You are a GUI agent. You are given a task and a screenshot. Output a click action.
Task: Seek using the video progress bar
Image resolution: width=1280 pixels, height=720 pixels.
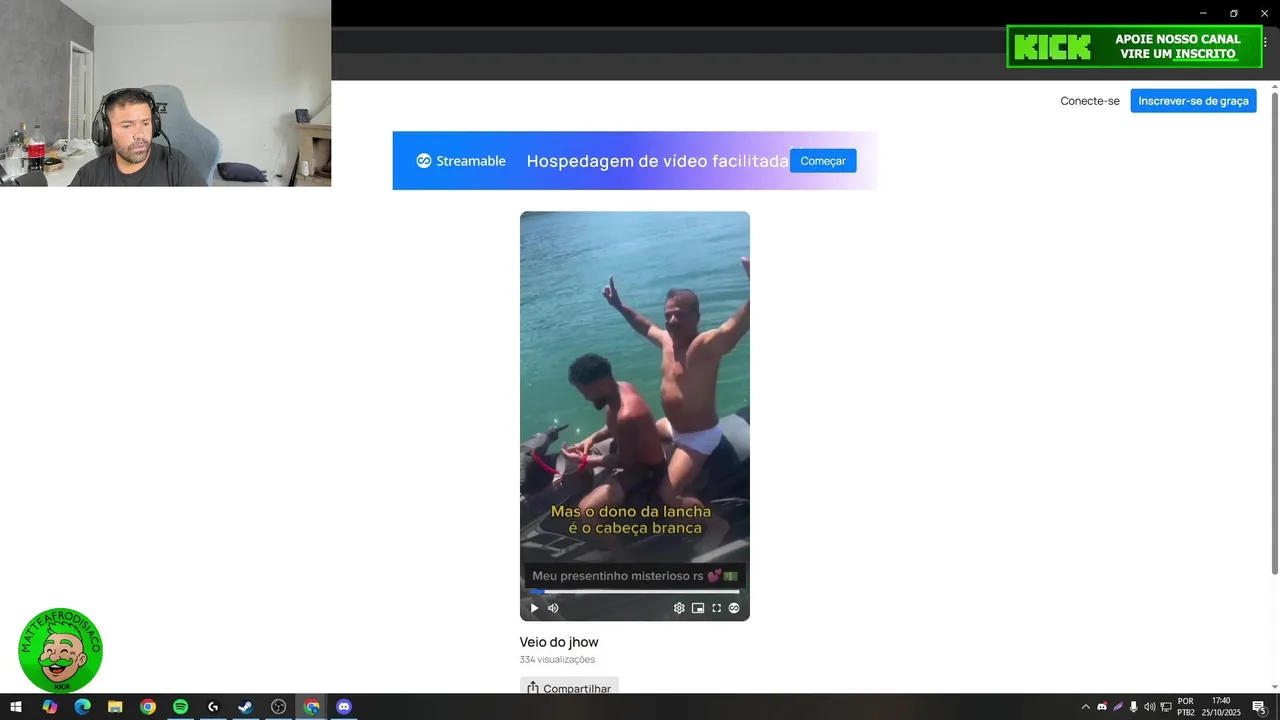(634, 592)
